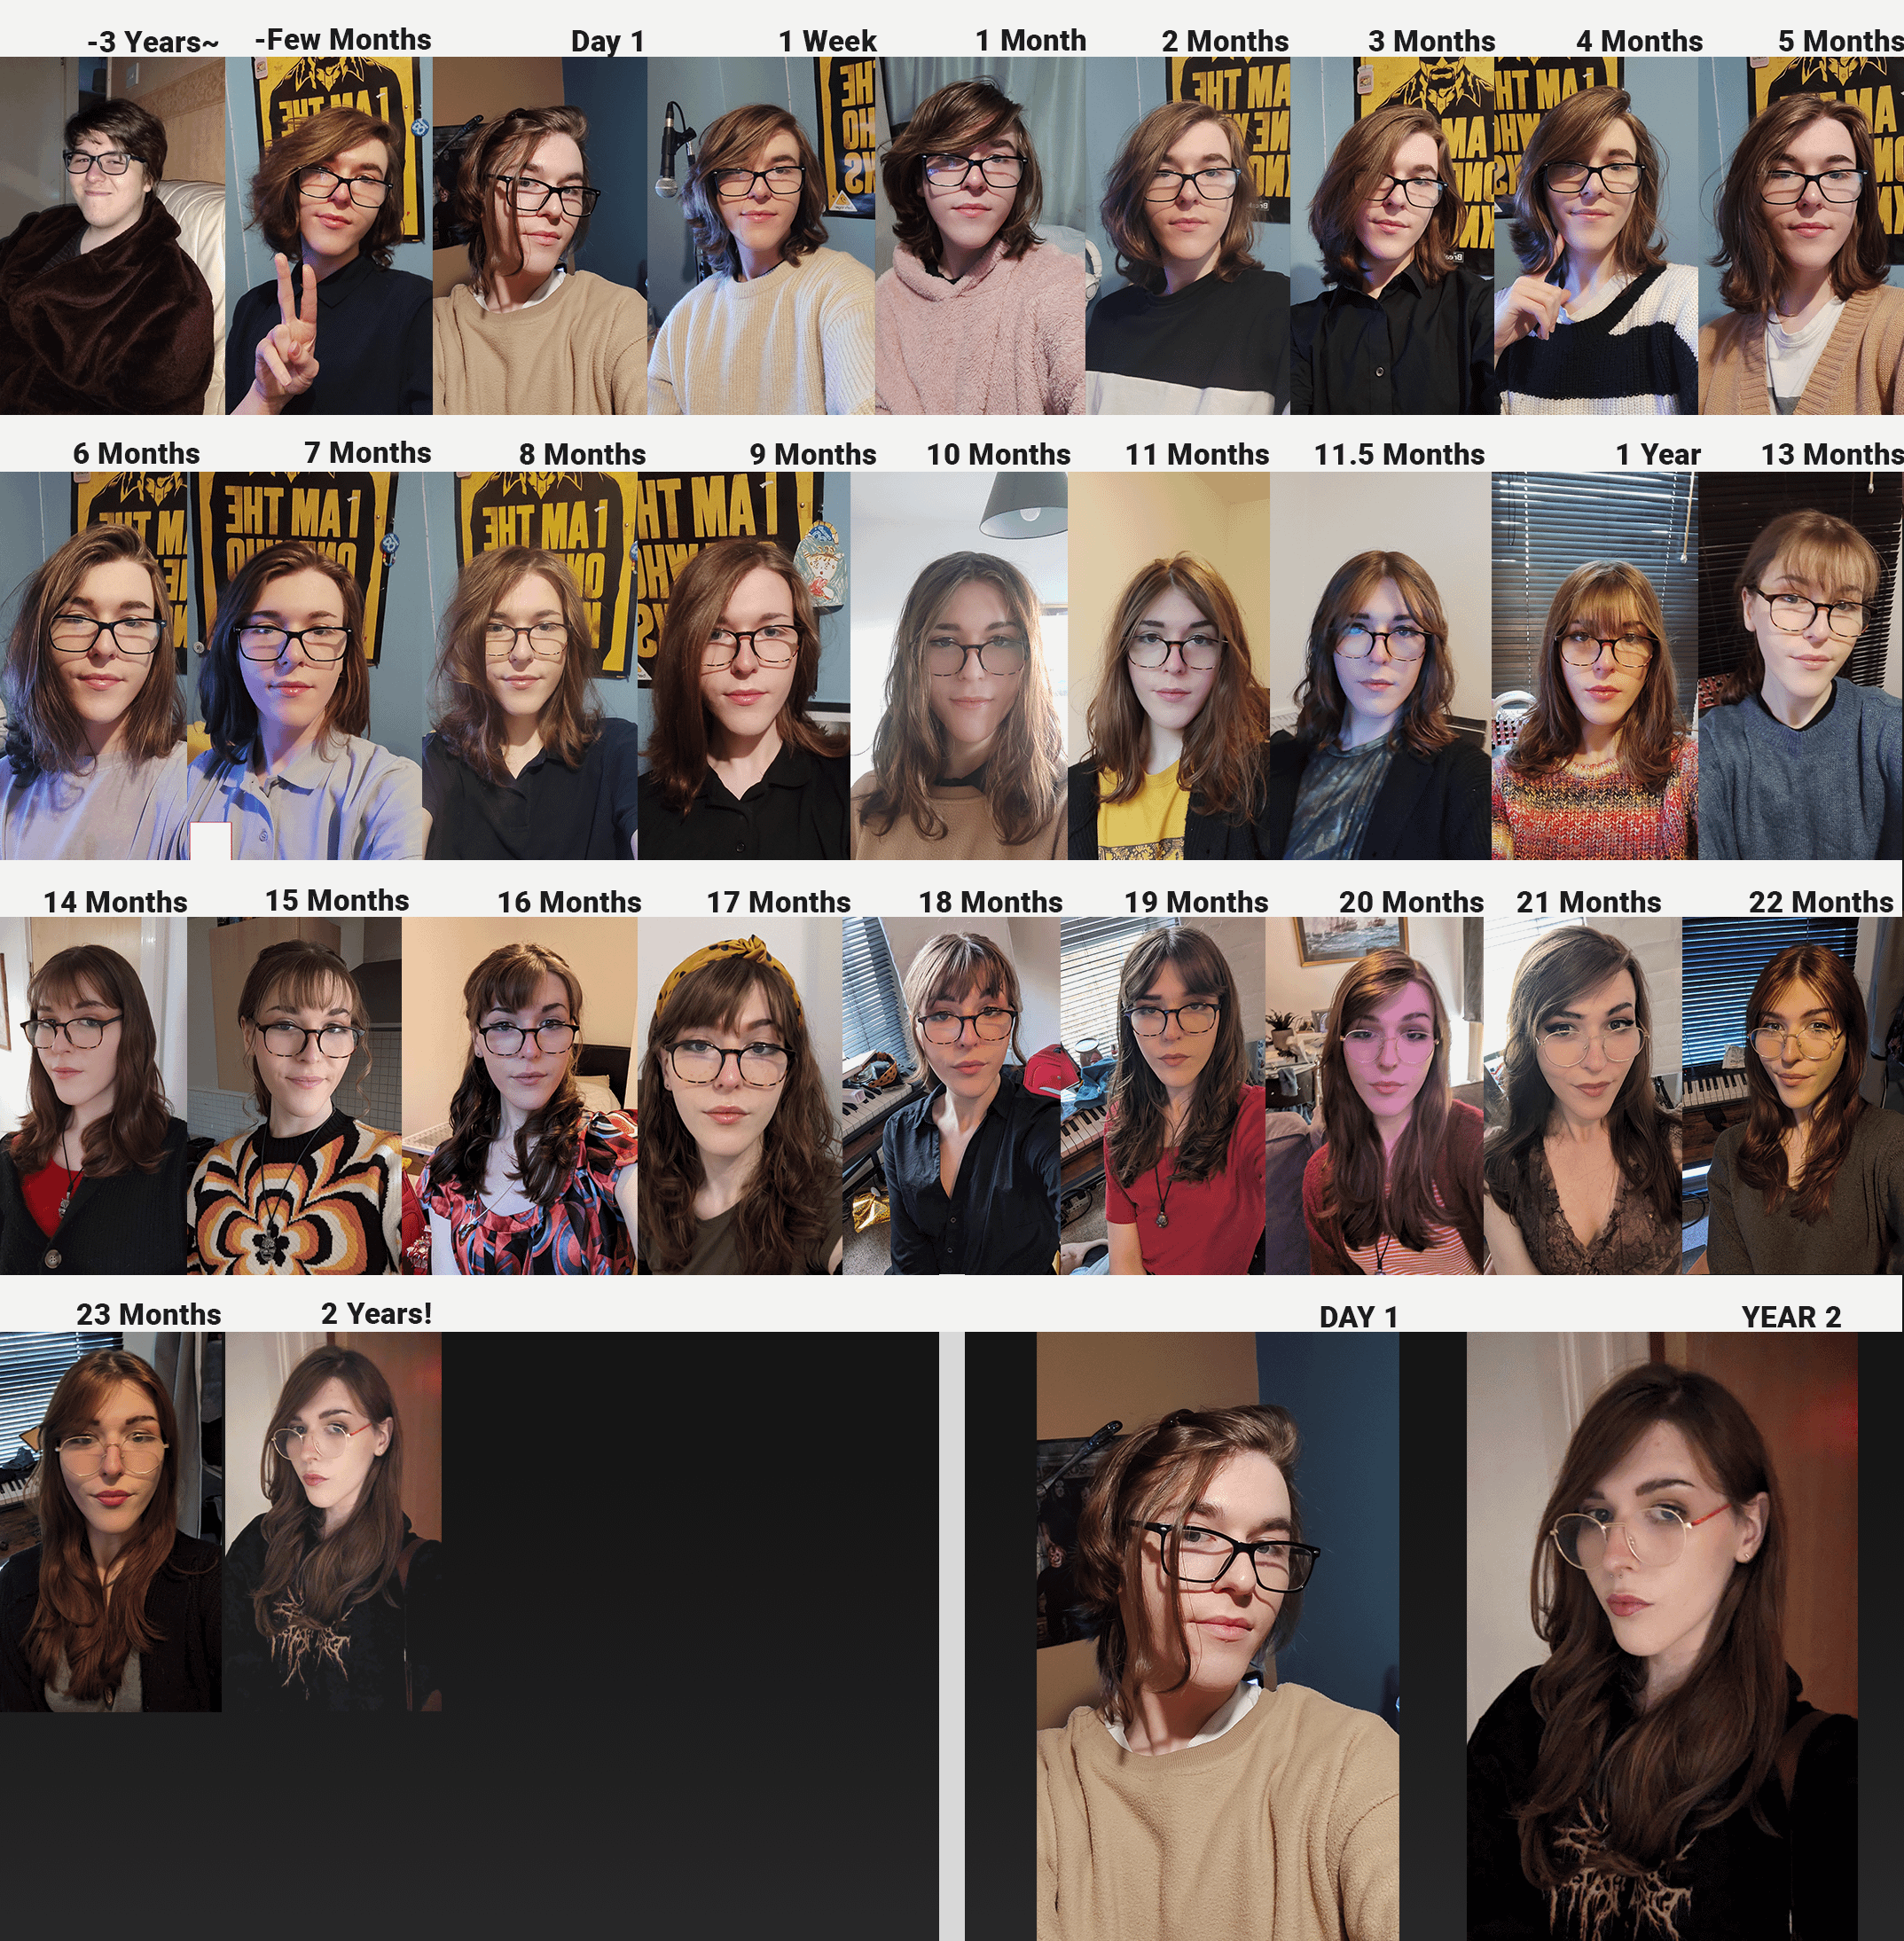The image size is (1904, 1941).
Task: Click the 'YEAR 2' heading
Action: (1791, 1317)
